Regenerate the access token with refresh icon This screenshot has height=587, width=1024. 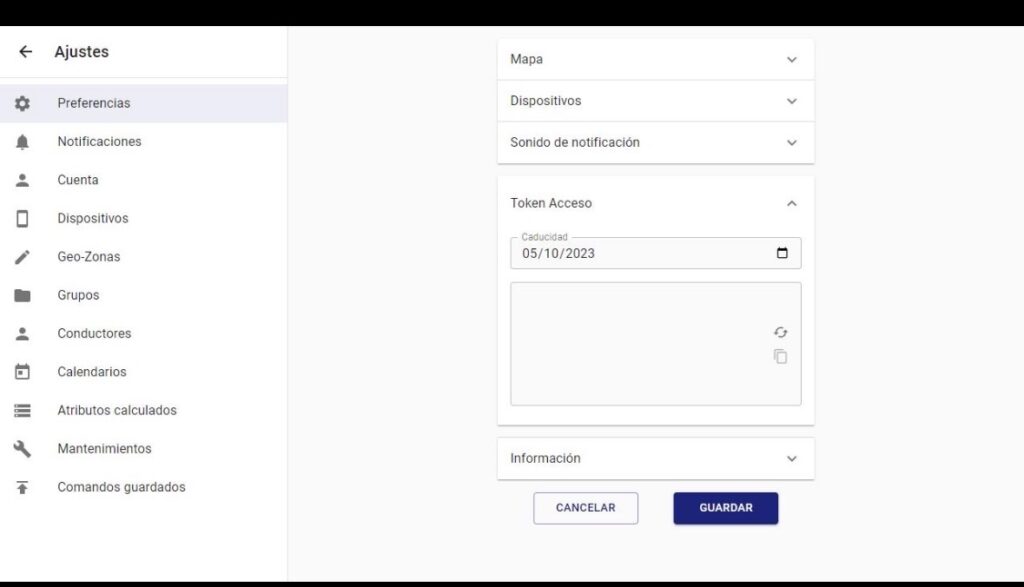pos(780,333)
